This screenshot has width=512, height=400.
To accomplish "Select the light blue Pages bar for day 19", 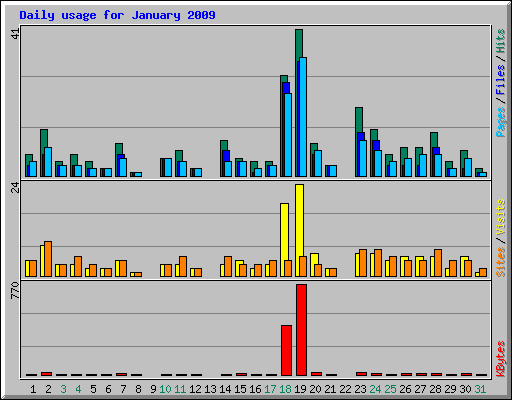I will (x=303, y=117).
